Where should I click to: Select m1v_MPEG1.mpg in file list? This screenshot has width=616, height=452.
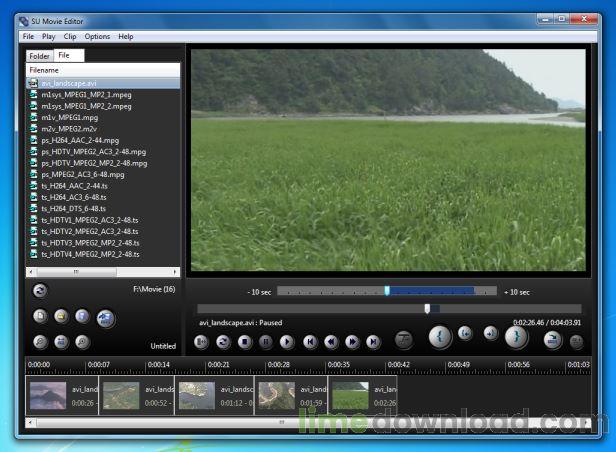(70, 117)
